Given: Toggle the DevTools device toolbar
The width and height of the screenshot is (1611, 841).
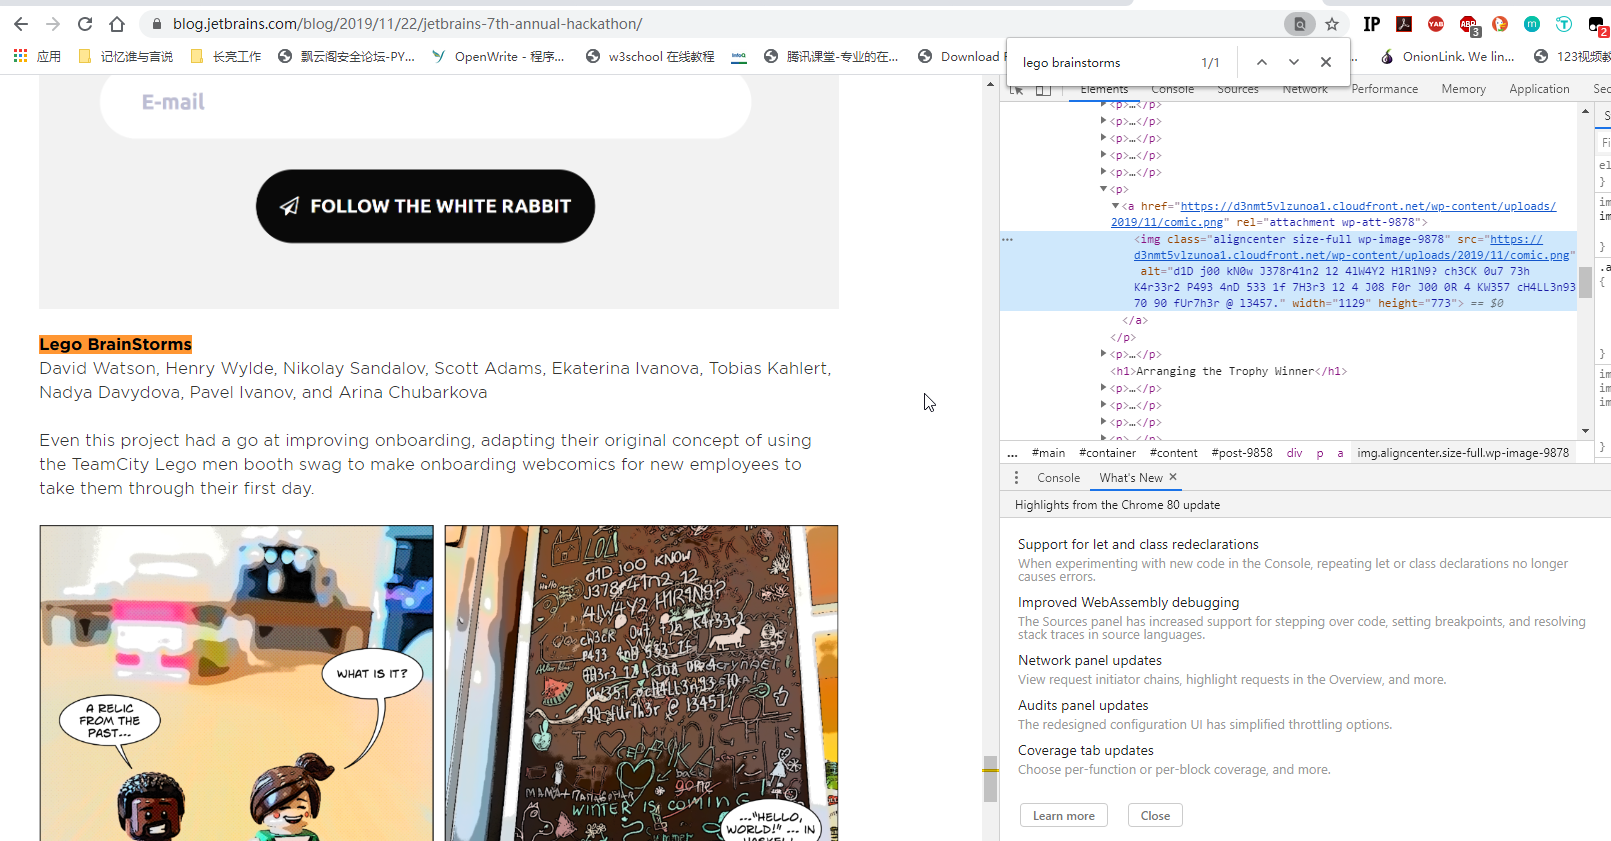Looking at the screenshot, I should coord(1043,90).
